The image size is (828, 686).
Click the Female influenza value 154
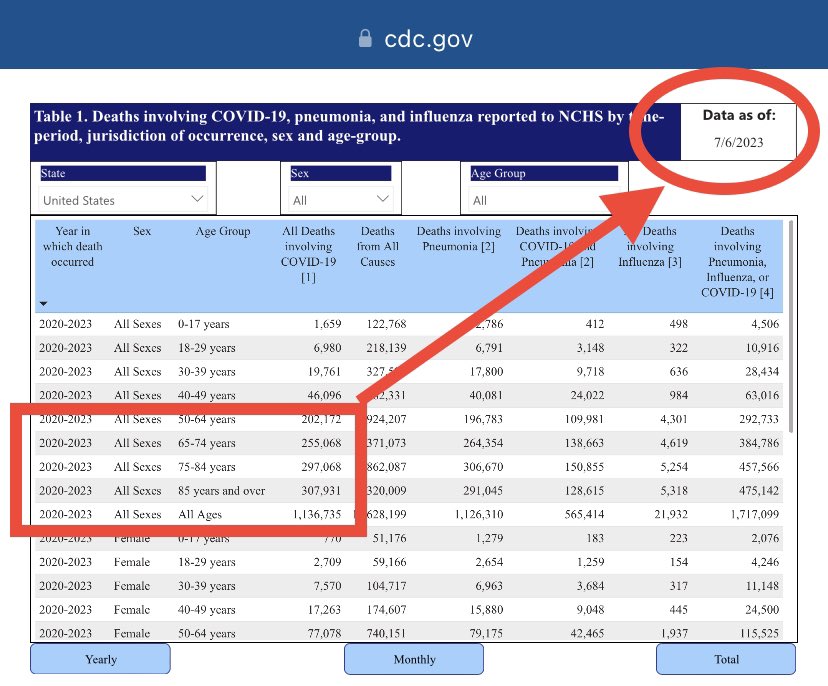coord(679,562)
